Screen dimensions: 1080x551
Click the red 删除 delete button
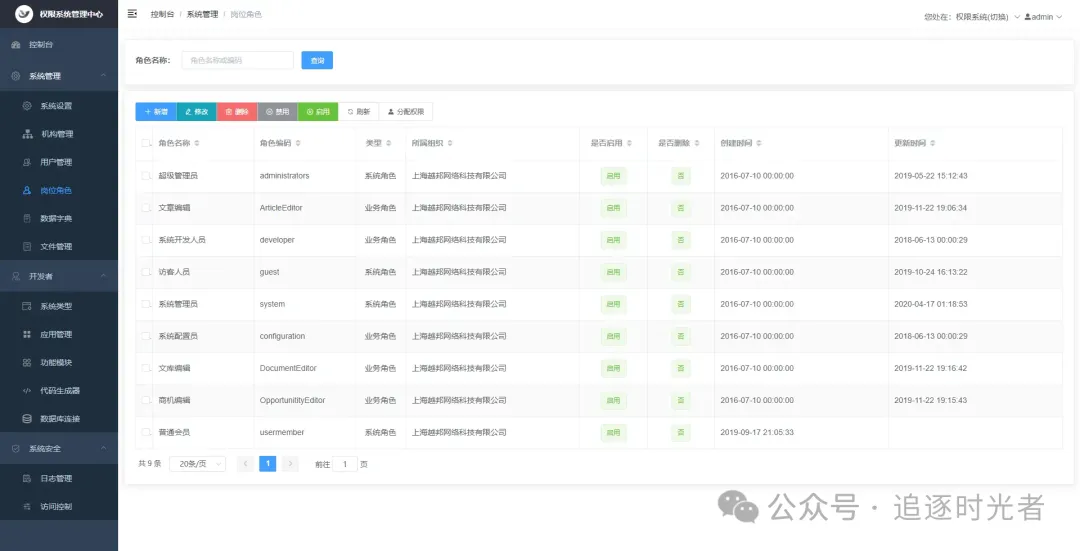(x=237, y=112)
